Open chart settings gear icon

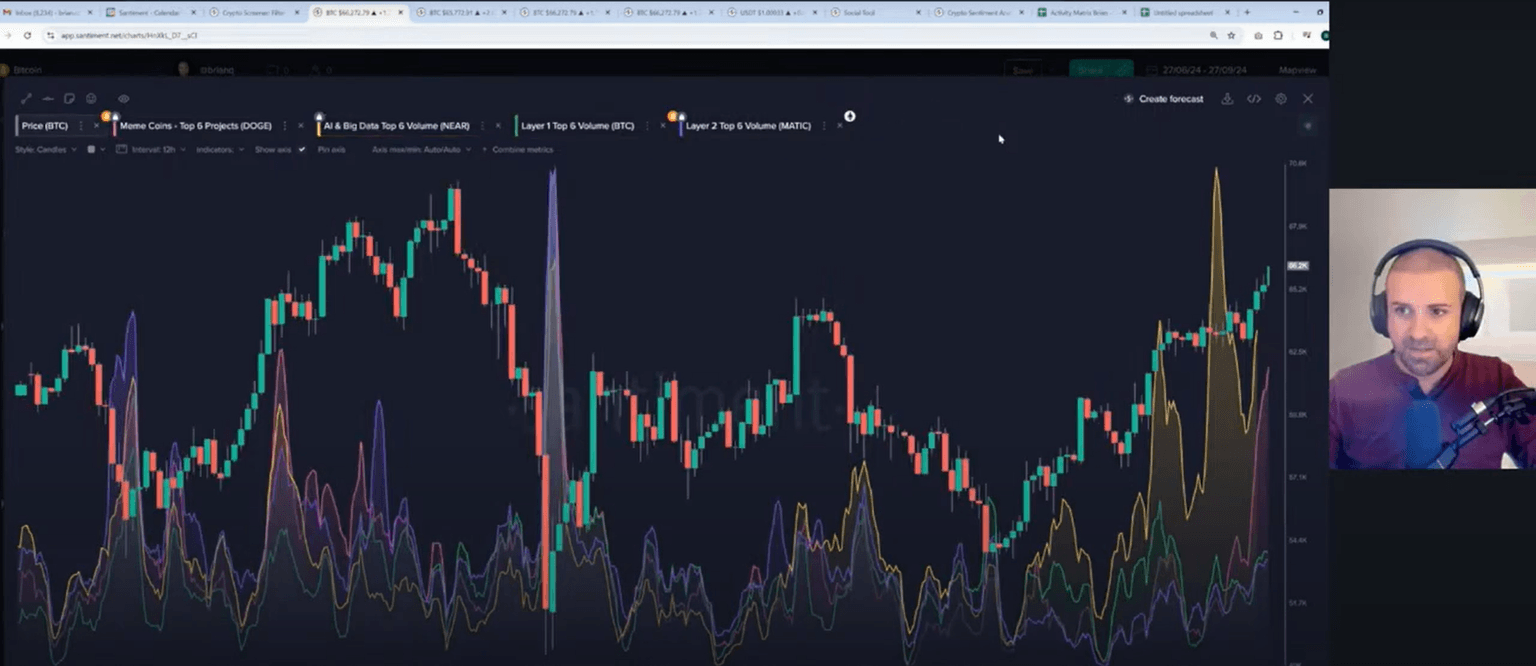1281,99
